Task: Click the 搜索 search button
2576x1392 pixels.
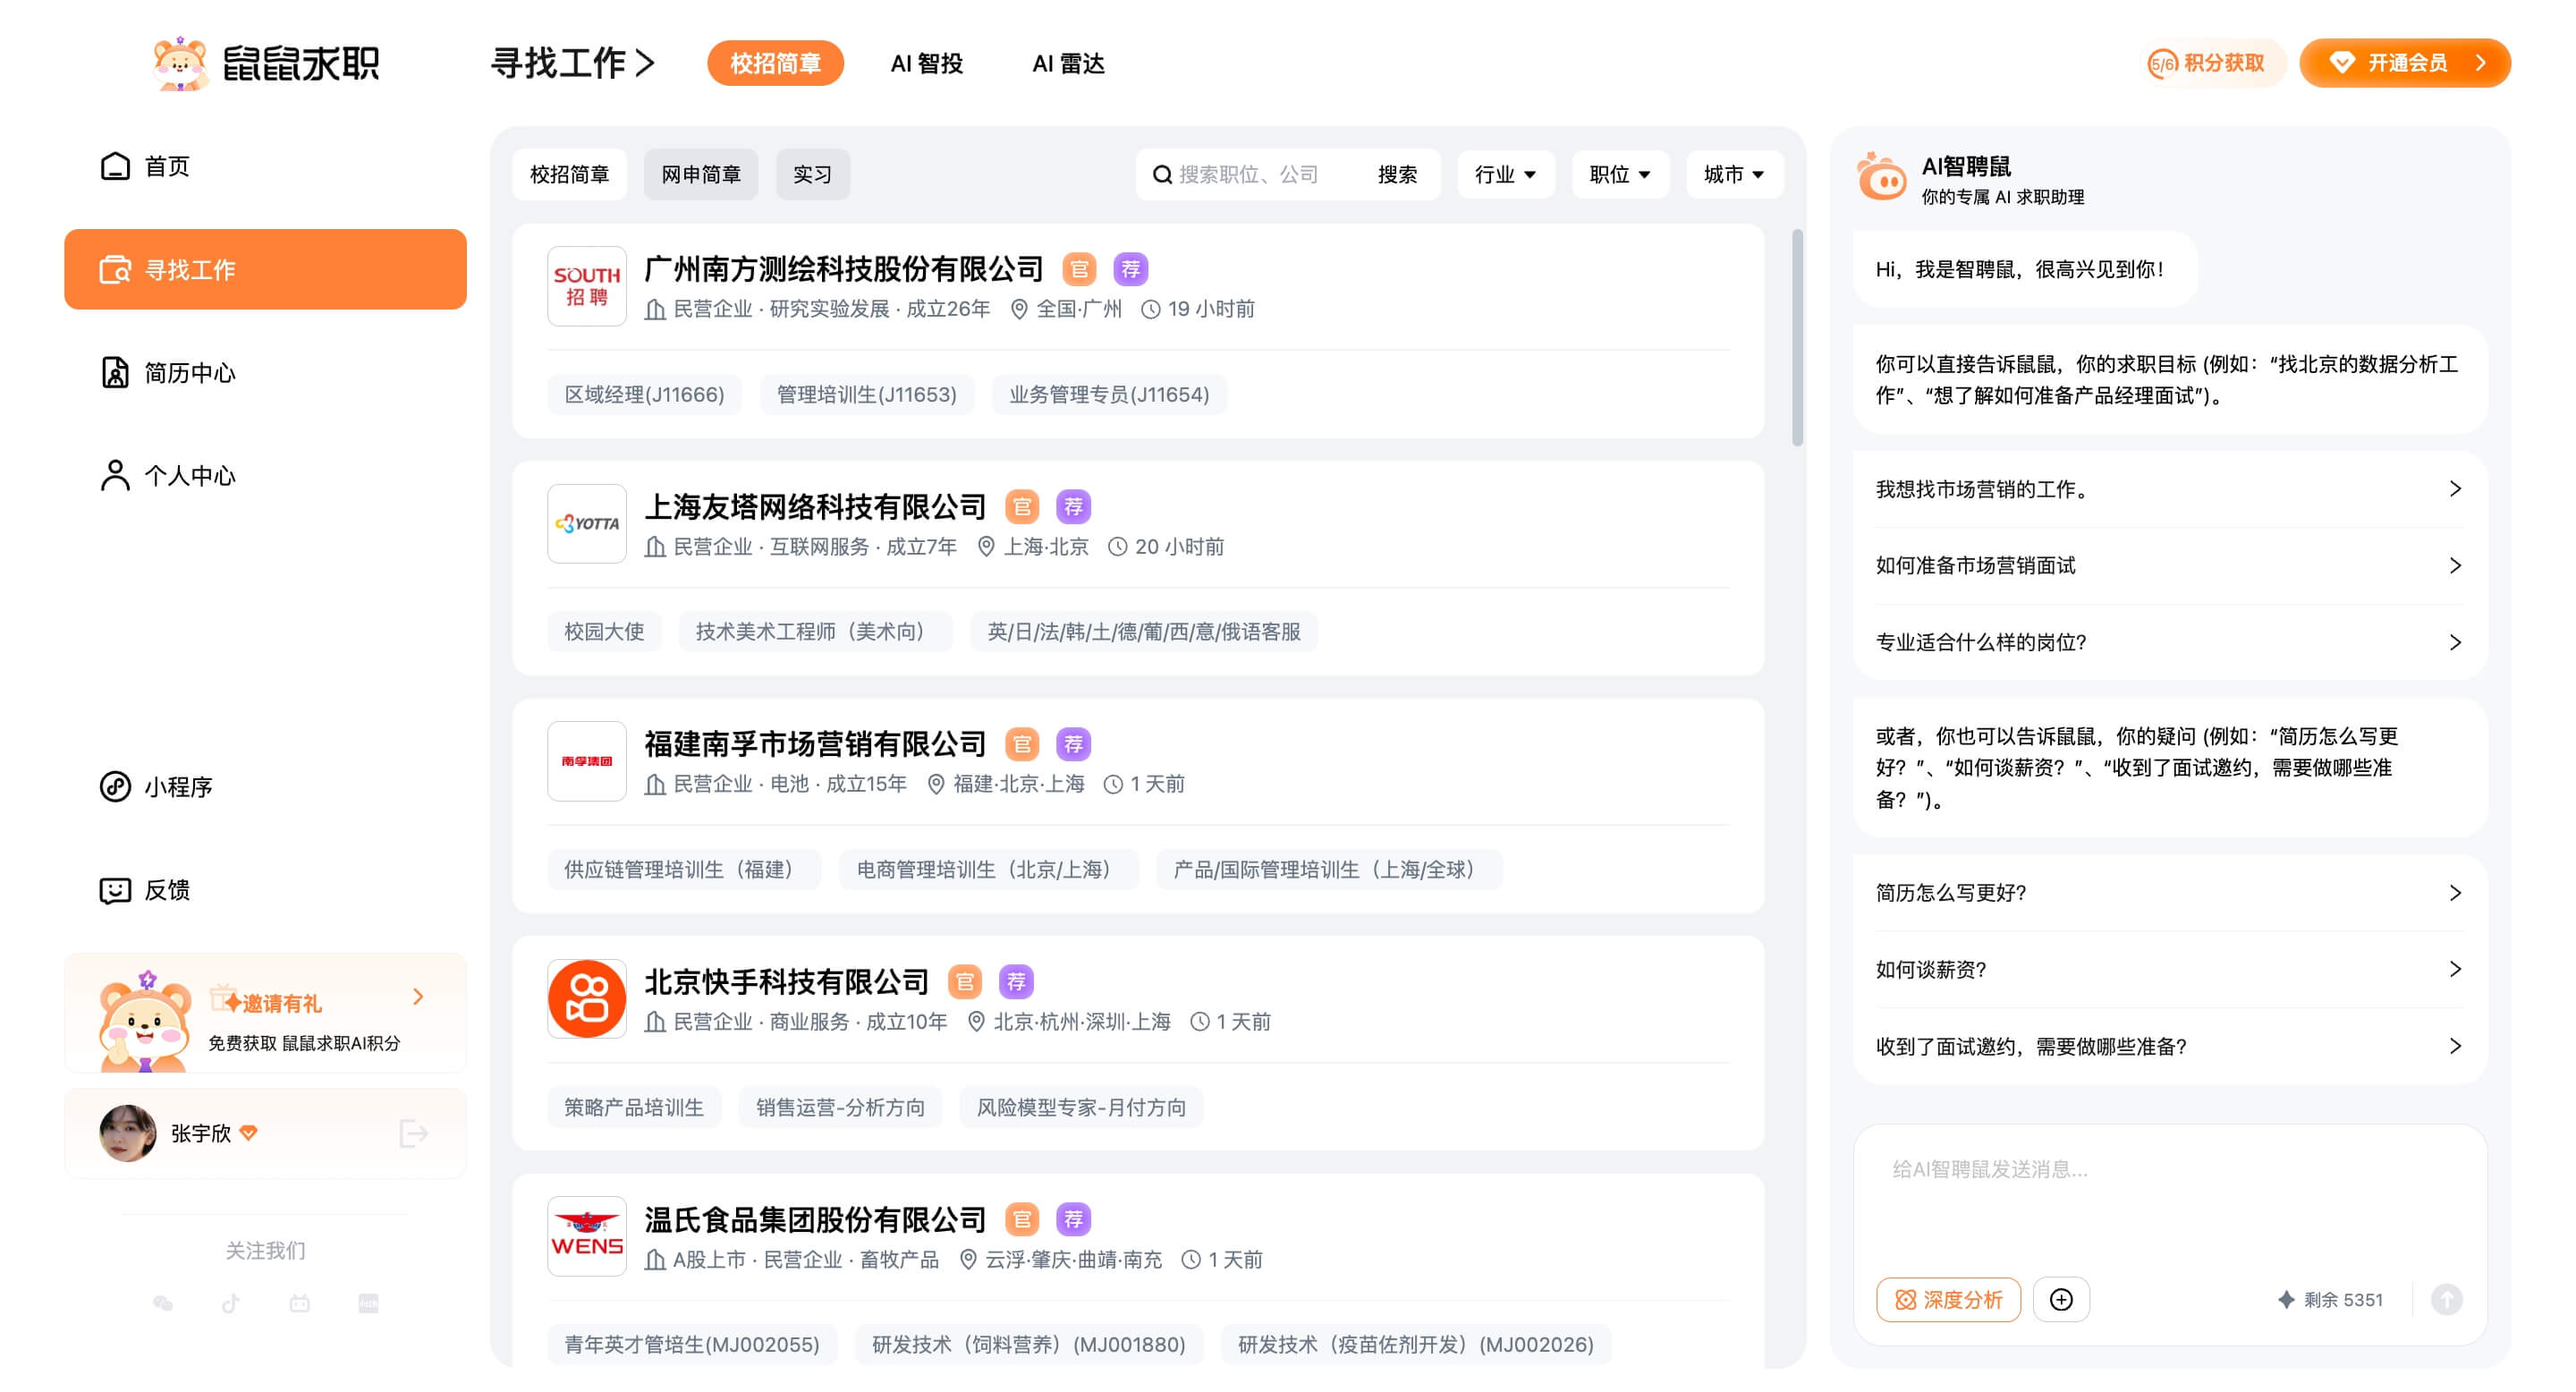Action: click(x=1397, y=174)
